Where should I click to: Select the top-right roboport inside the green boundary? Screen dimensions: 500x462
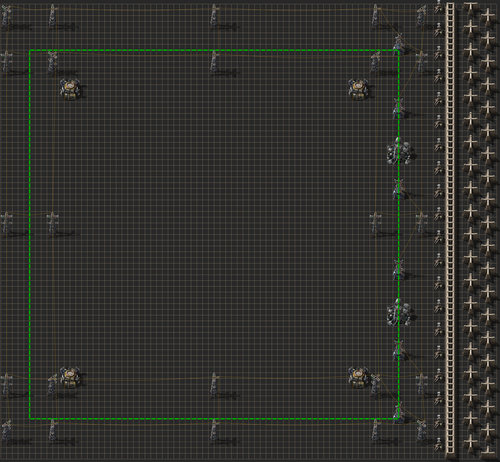[358, 90]
